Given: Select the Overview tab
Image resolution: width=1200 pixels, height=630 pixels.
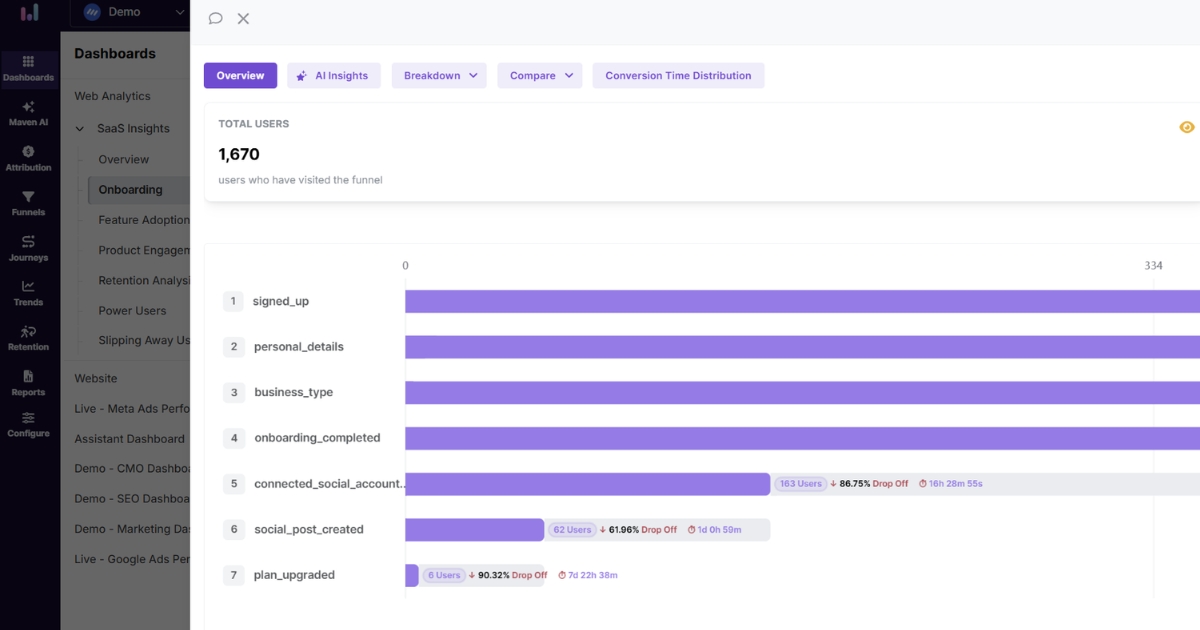Looking at the screenshot, I should (x=240, y=75).
